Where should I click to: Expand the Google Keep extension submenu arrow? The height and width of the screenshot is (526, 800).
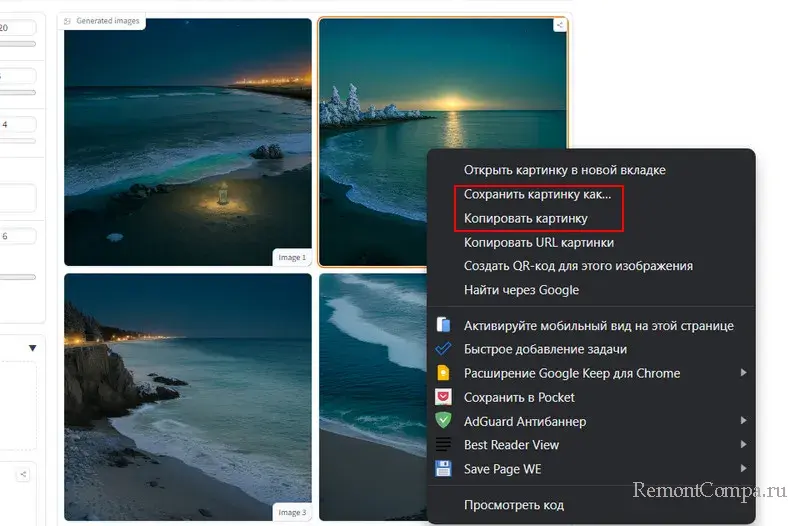click(743, 373)
